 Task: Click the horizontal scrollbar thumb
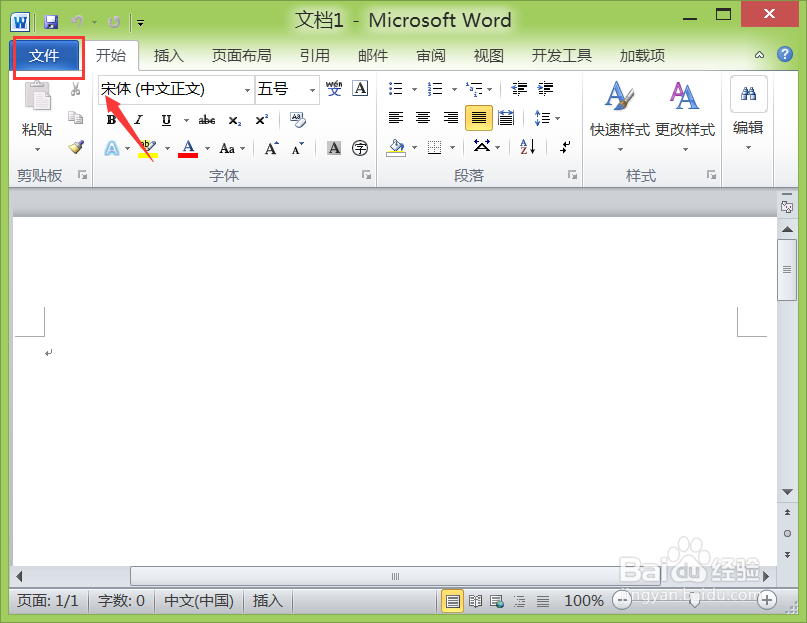[395, 576]
